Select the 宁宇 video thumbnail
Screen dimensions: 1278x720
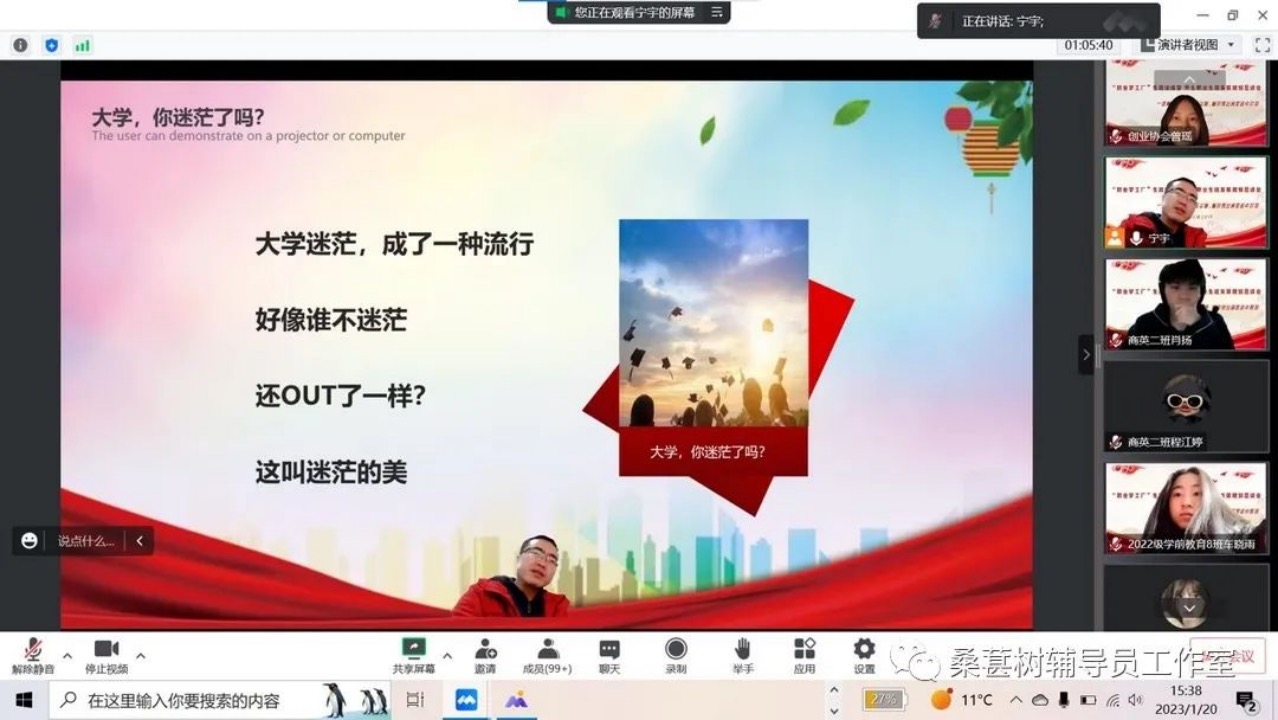coord(1187,203)
